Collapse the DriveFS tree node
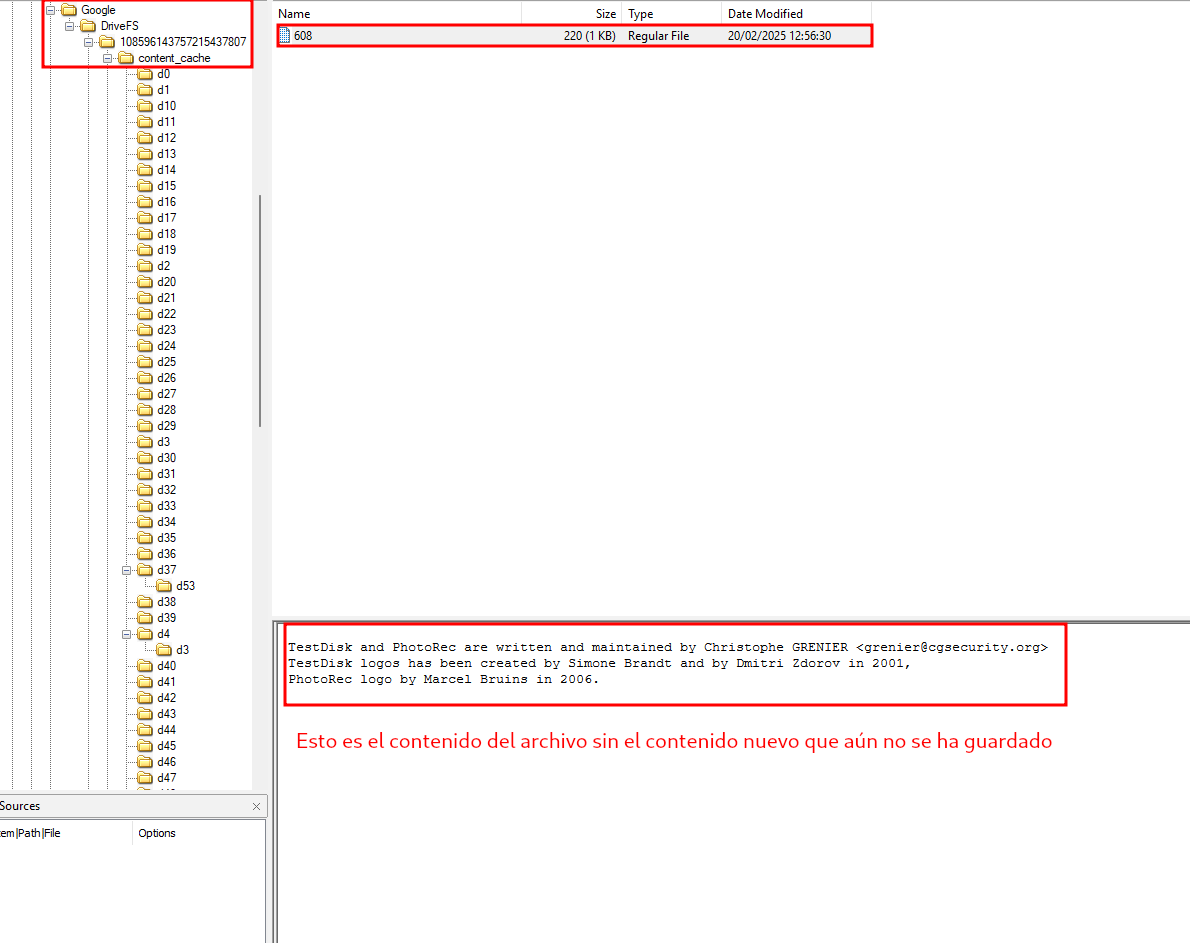1190x943 pixels. [x=70, y=26]
